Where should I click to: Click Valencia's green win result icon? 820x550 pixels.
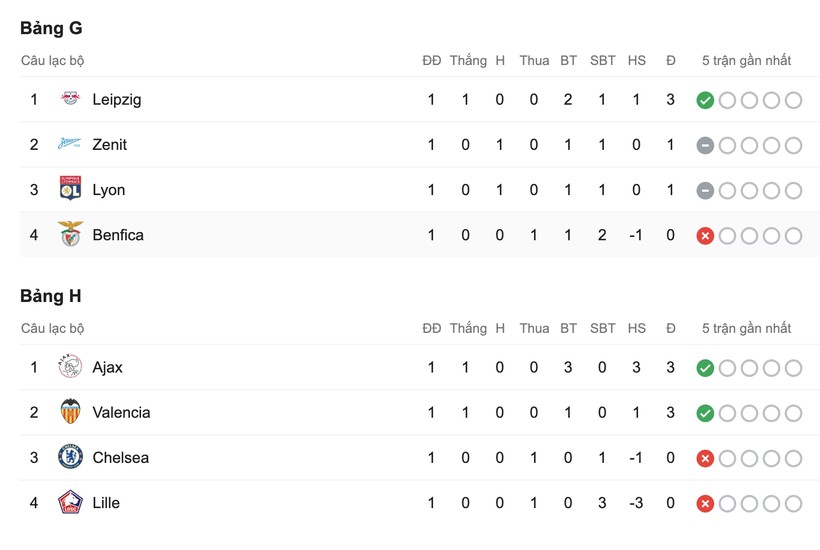click(x=705, y=413)
